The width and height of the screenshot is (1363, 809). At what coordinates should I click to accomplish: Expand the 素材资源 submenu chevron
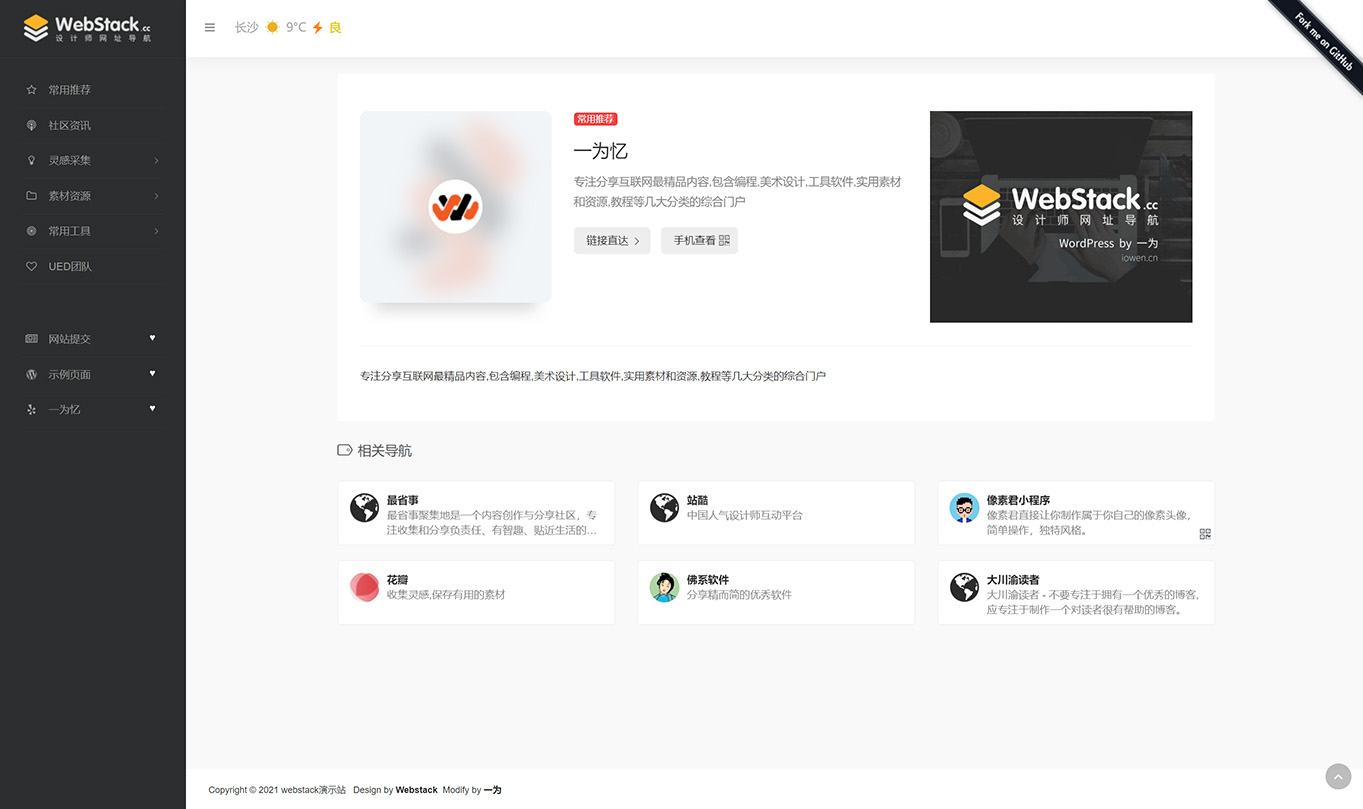coord(156,196)
